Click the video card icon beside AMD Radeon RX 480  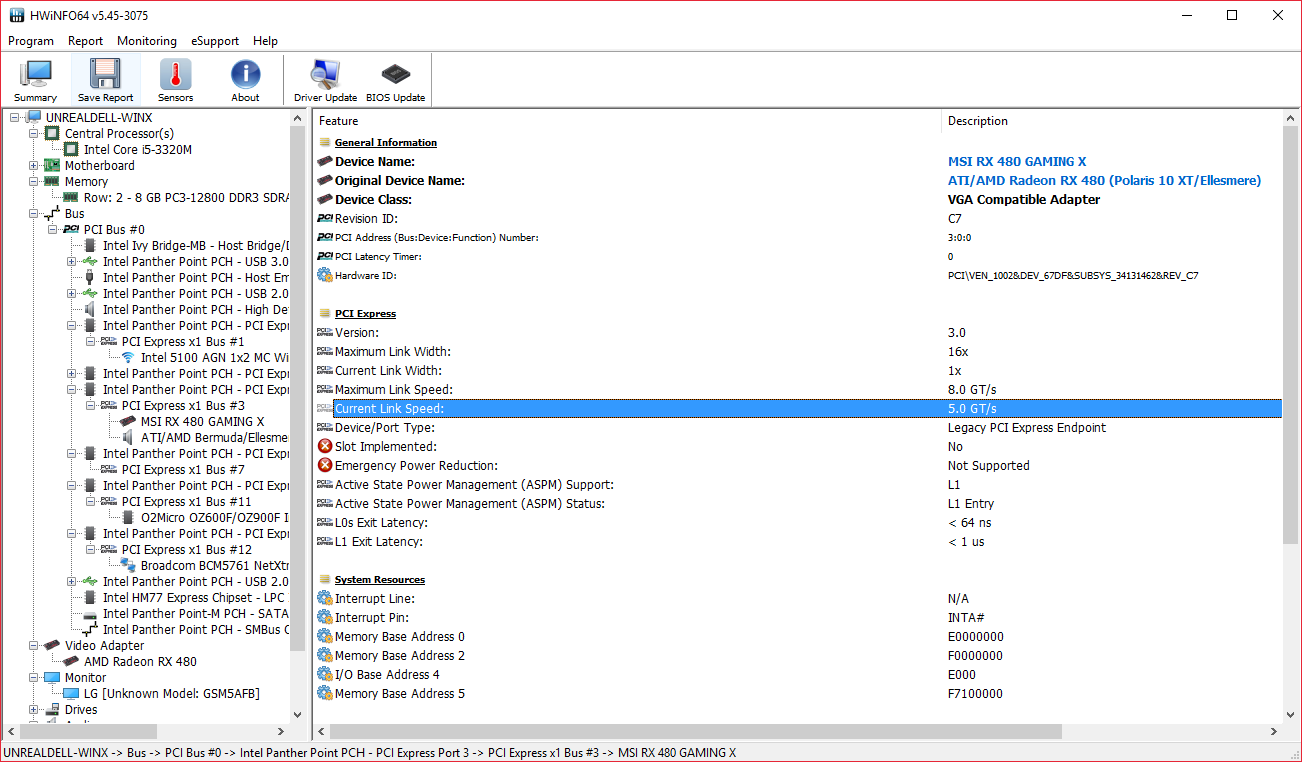pos(71,661)
